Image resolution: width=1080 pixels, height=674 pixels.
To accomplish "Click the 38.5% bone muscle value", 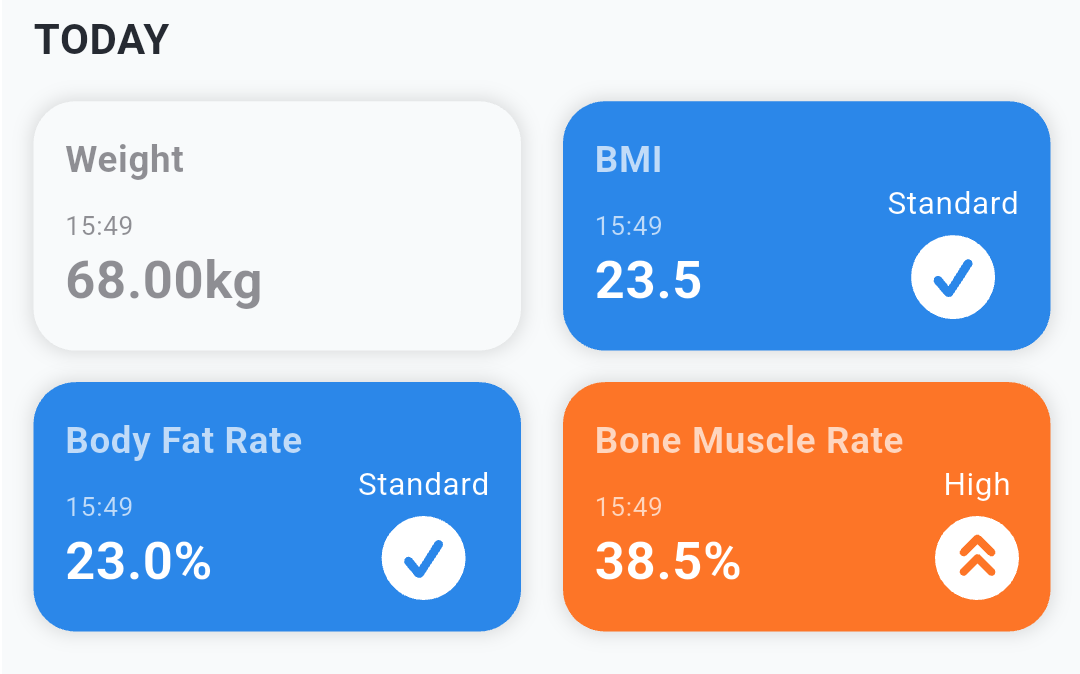I will tap(667, 561).
